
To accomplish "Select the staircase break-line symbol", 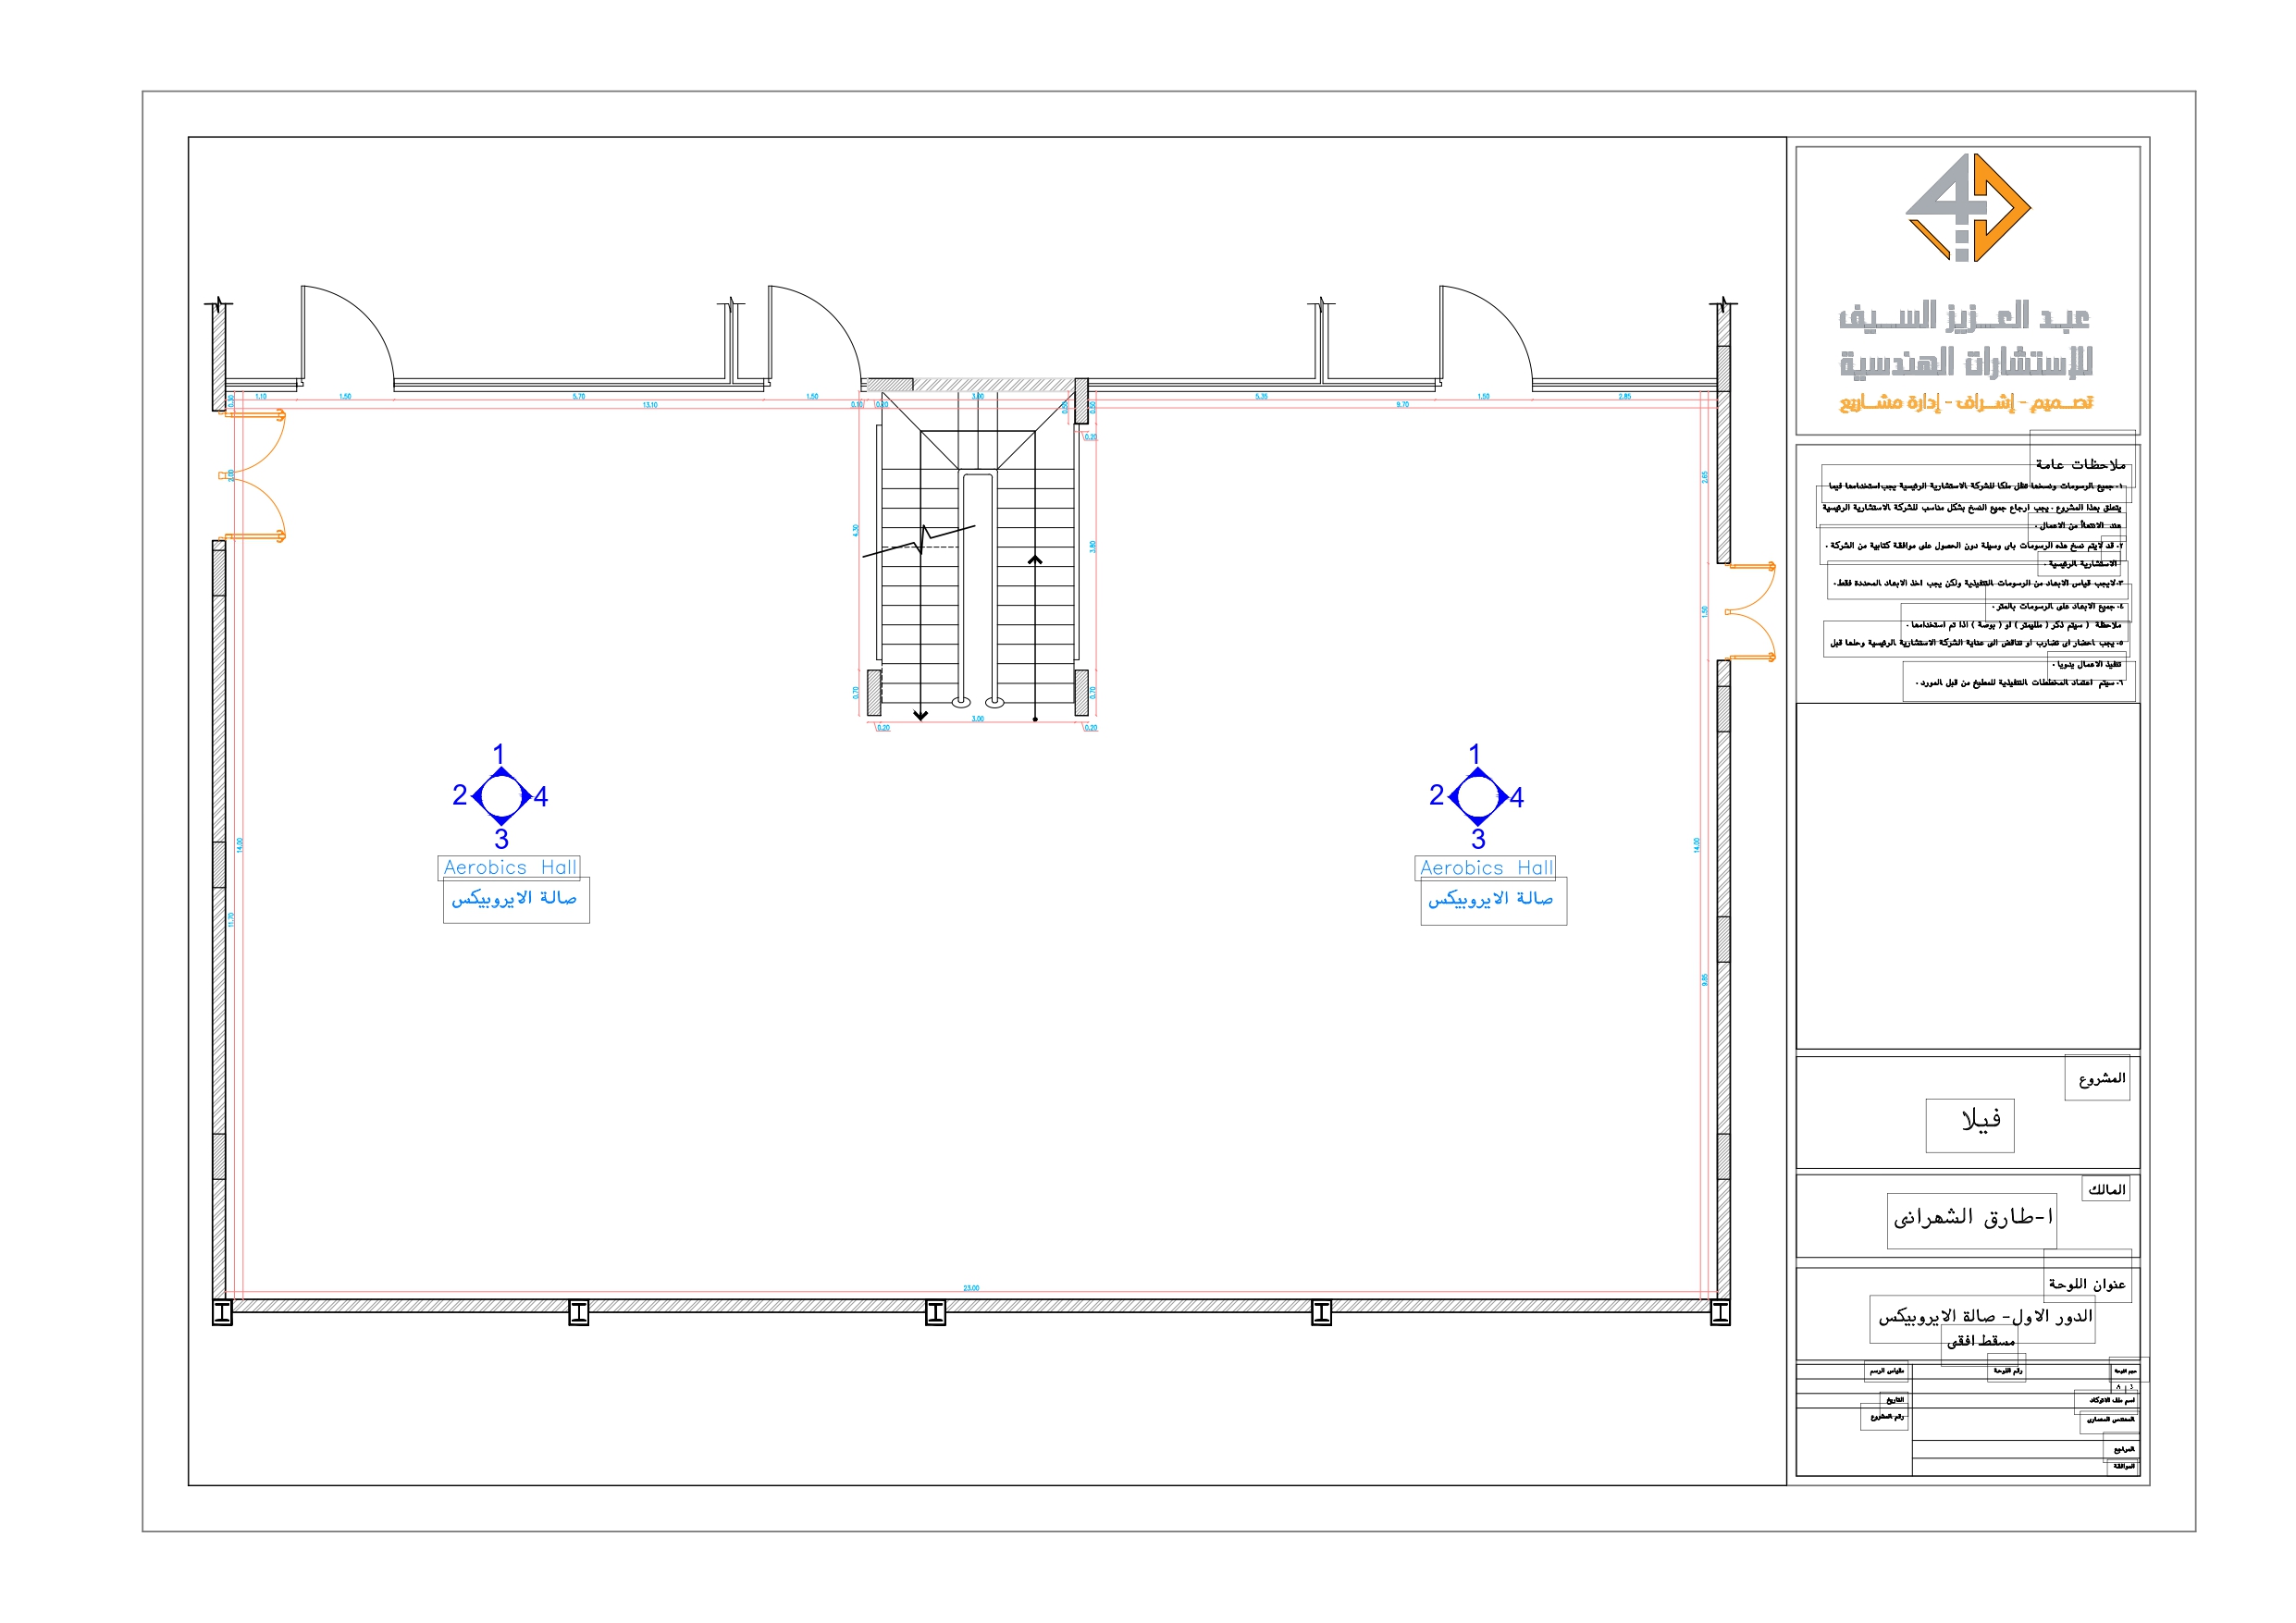I will pyautogui.click(x=919, y=540).
